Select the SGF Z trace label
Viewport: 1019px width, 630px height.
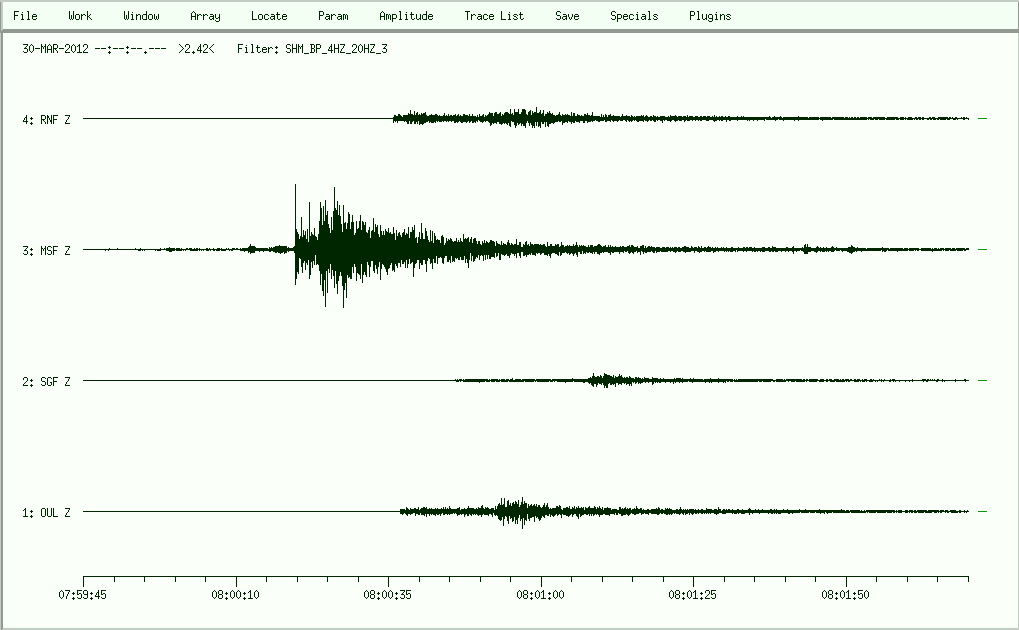pos(47,382)
